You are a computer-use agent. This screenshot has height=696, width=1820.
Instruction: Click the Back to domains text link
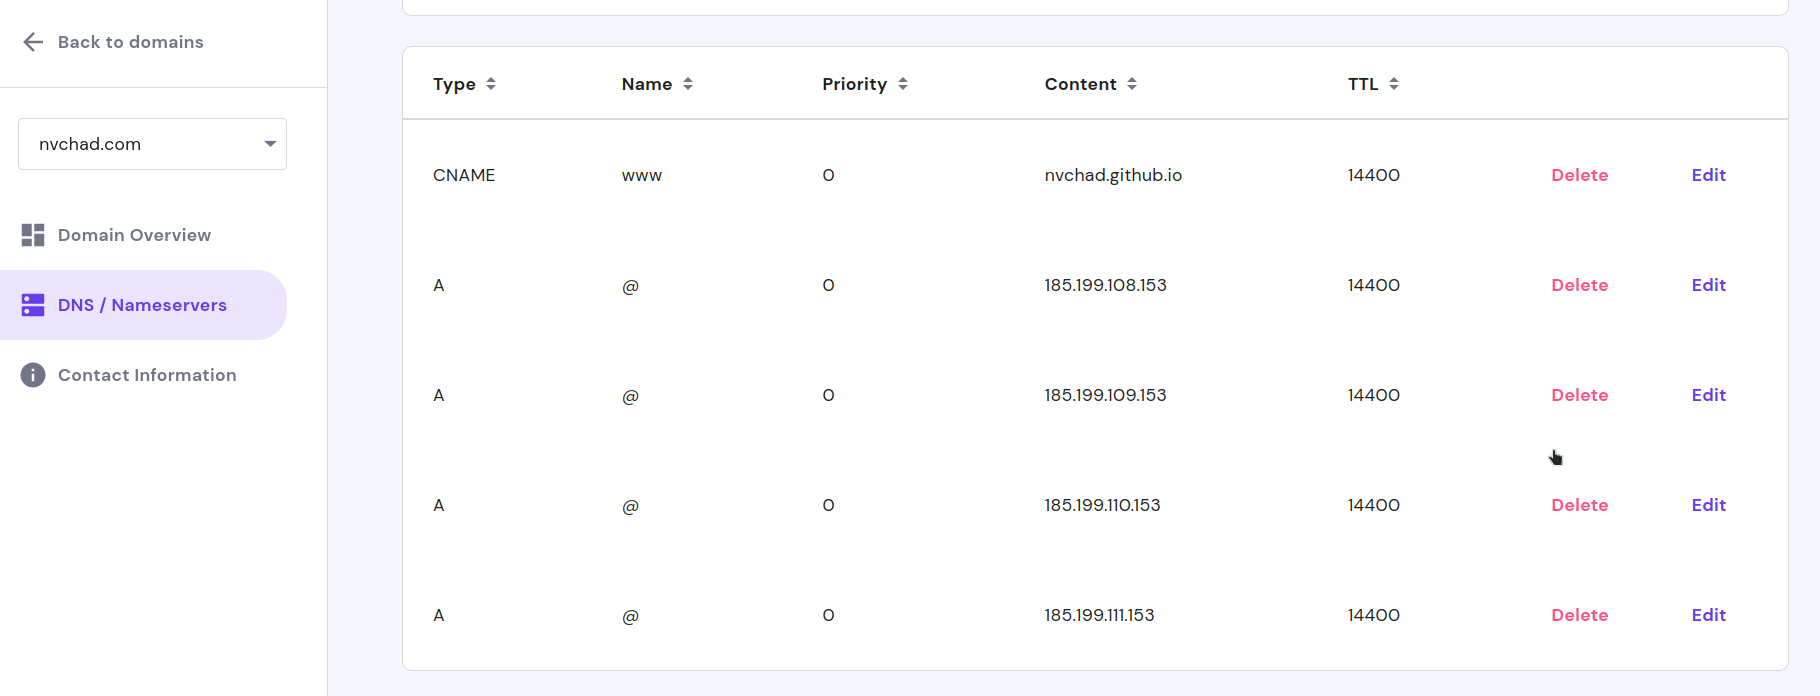click(x=130, y=42)
